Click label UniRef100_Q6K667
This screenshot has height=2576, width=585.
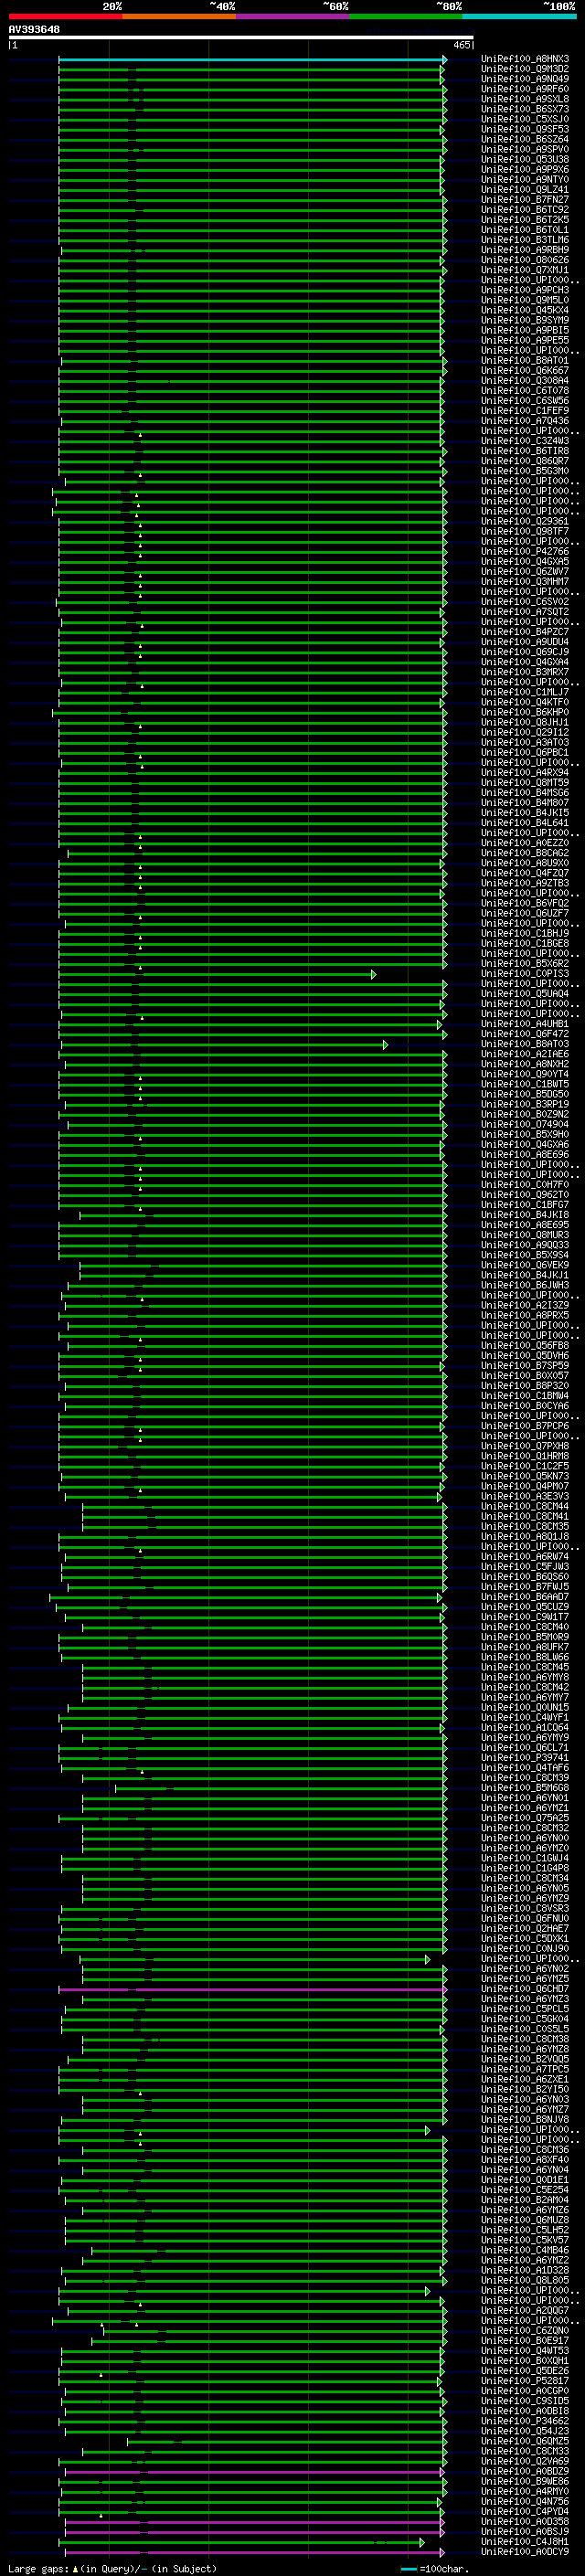(x=525, y=371)
